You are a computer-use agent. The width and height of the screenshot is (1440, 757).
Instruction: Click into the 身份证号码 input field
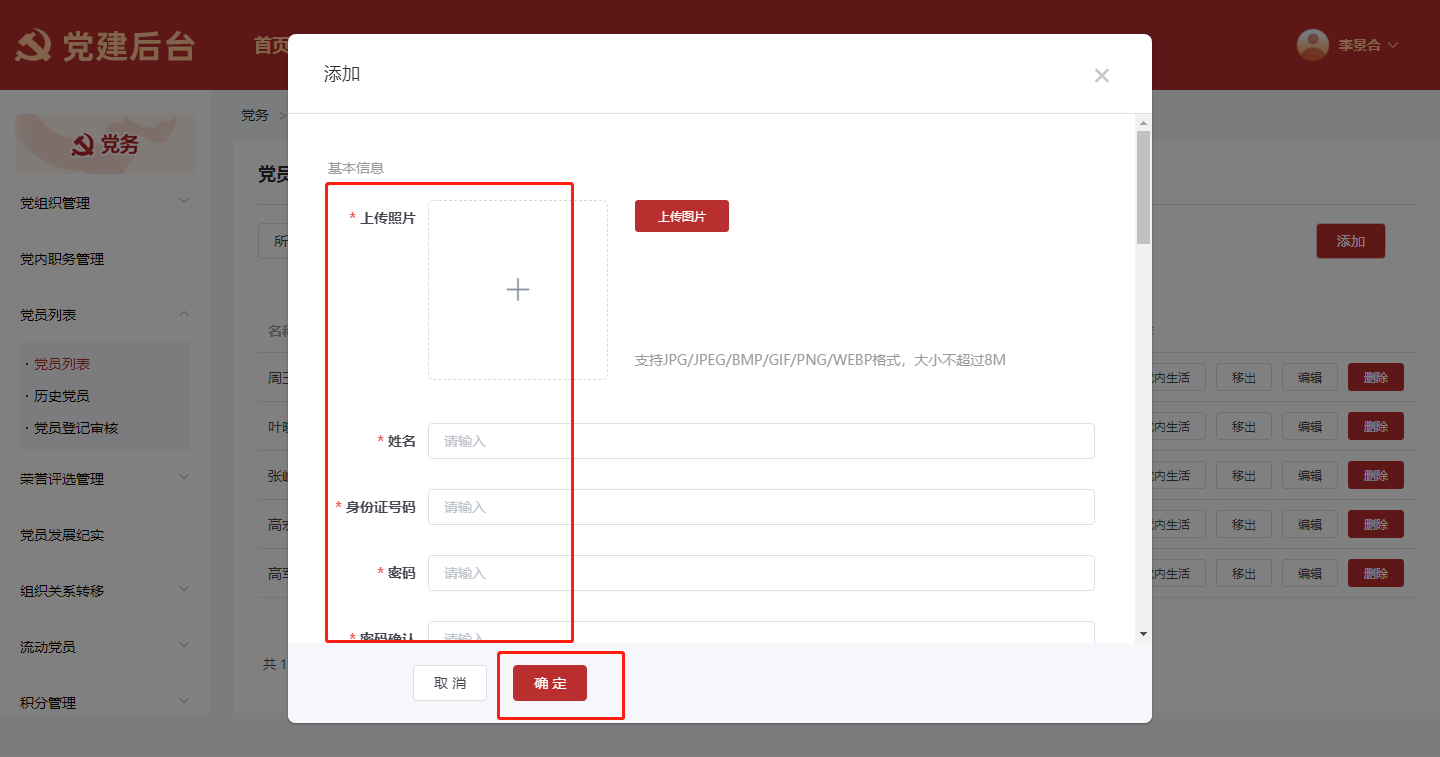(760, 507)
